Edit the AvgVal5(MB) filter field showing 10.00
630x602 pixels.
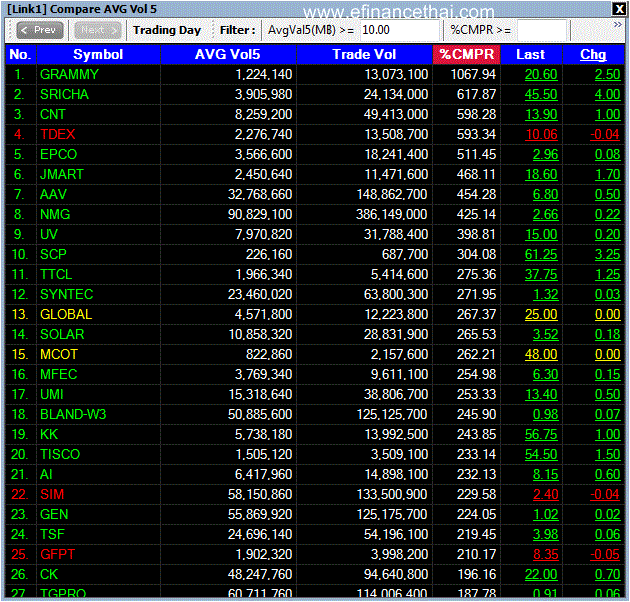pos(399,30)
